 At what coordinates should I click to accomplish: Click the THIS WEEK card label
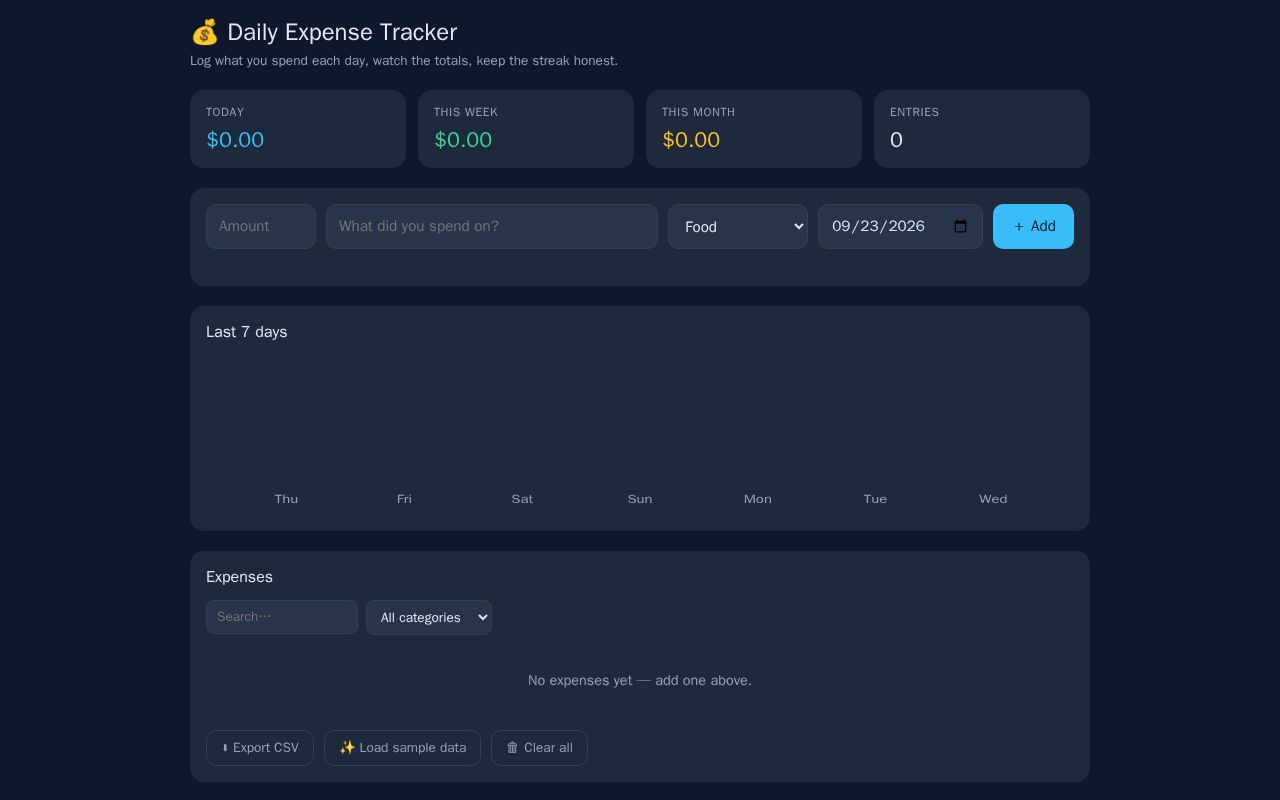click(x=466, y=112)
